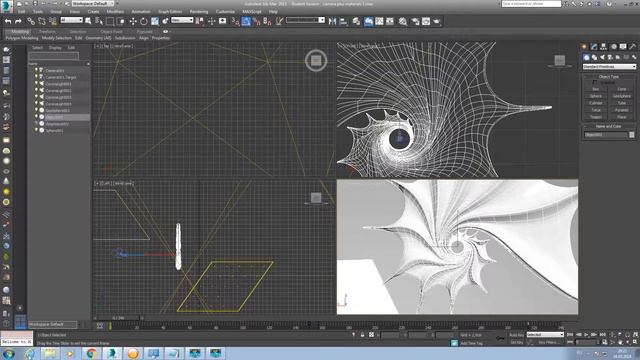Open the Material Editor icon
The width and height of the screenshot is (640, 360).
(403, 21)
